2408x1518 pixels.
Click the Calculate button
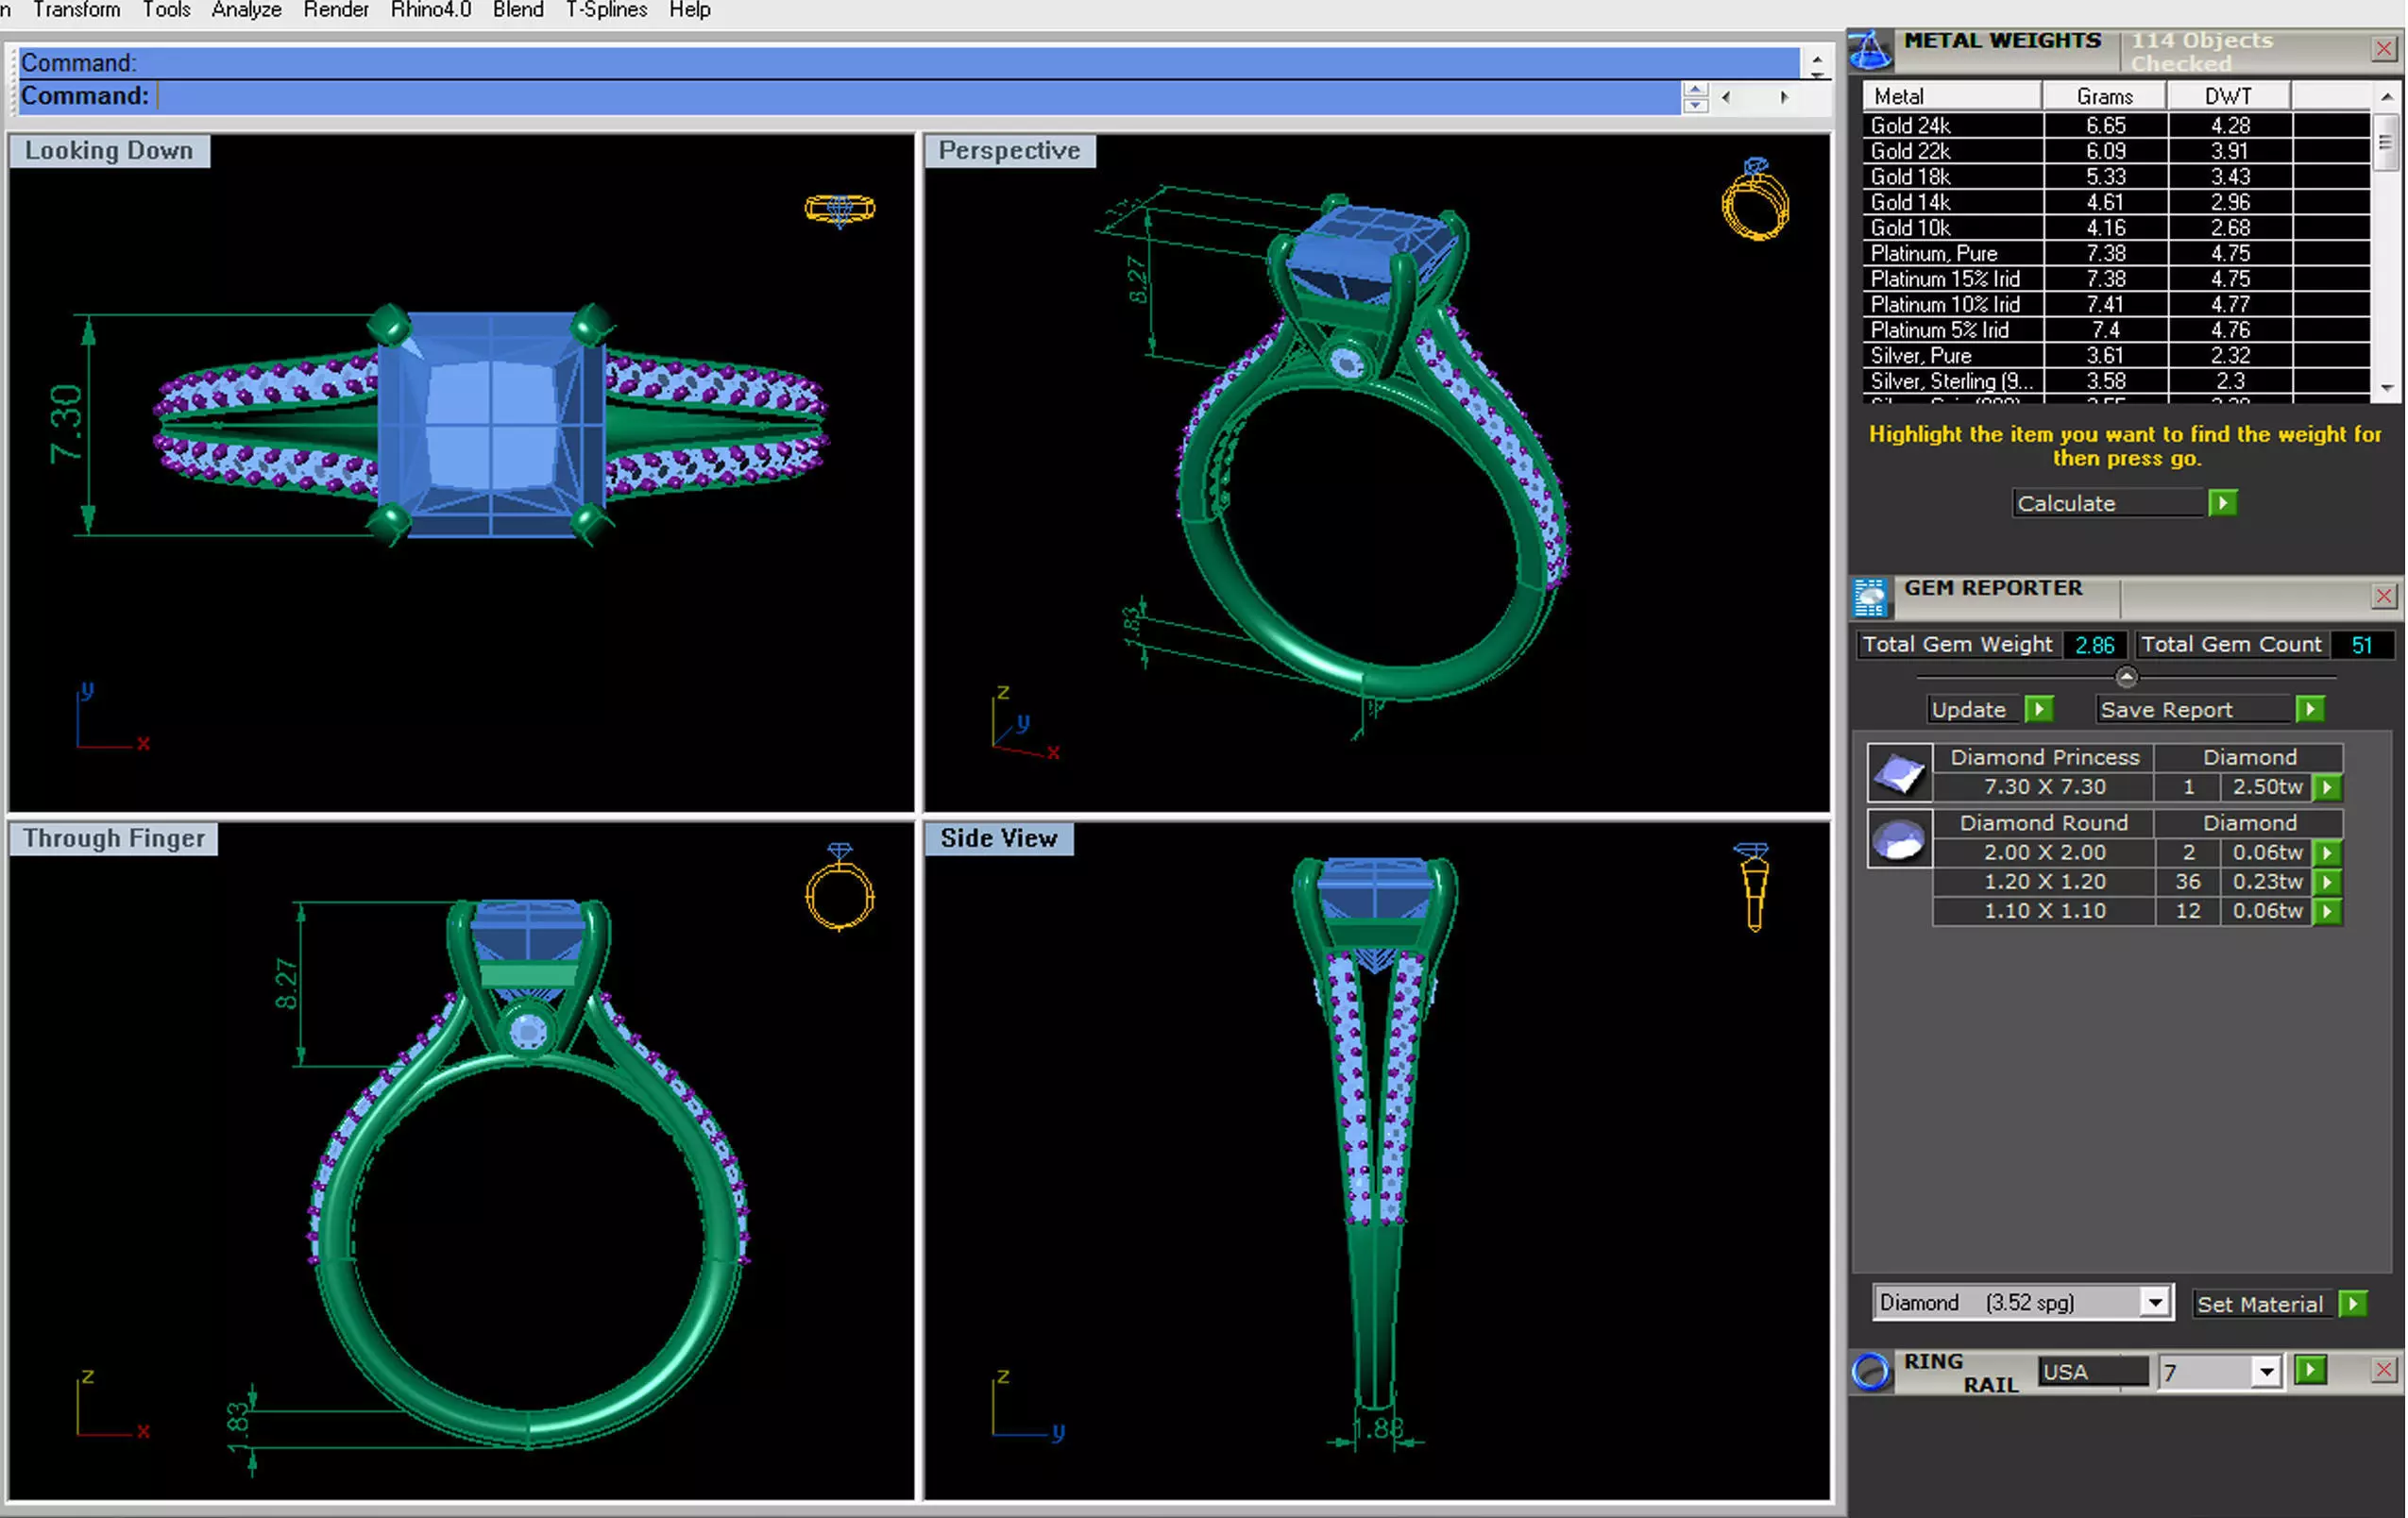[x=2108, y=503]
